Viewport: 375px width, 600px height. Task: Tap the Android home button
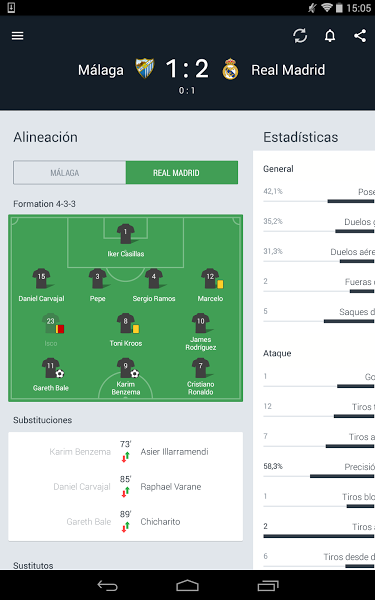pos(188,585)
